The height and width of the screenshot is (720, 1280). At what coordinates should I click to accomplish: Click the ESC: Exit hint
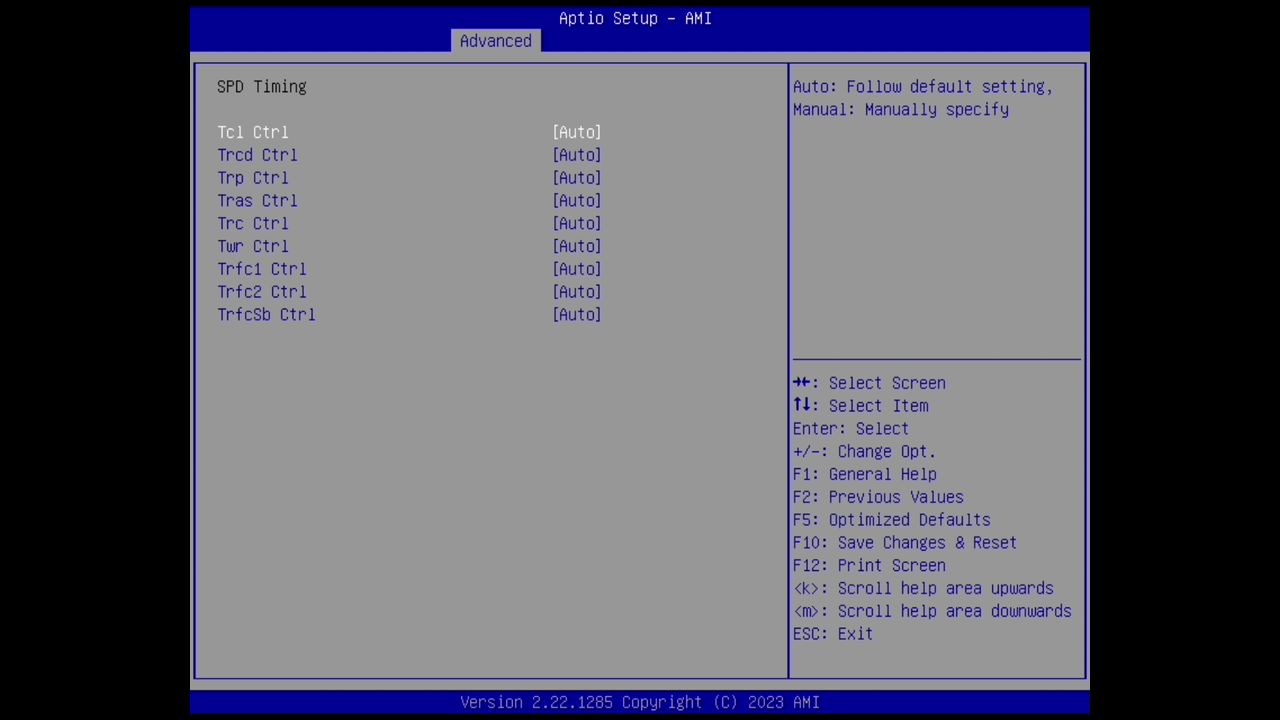click(833, 634)
